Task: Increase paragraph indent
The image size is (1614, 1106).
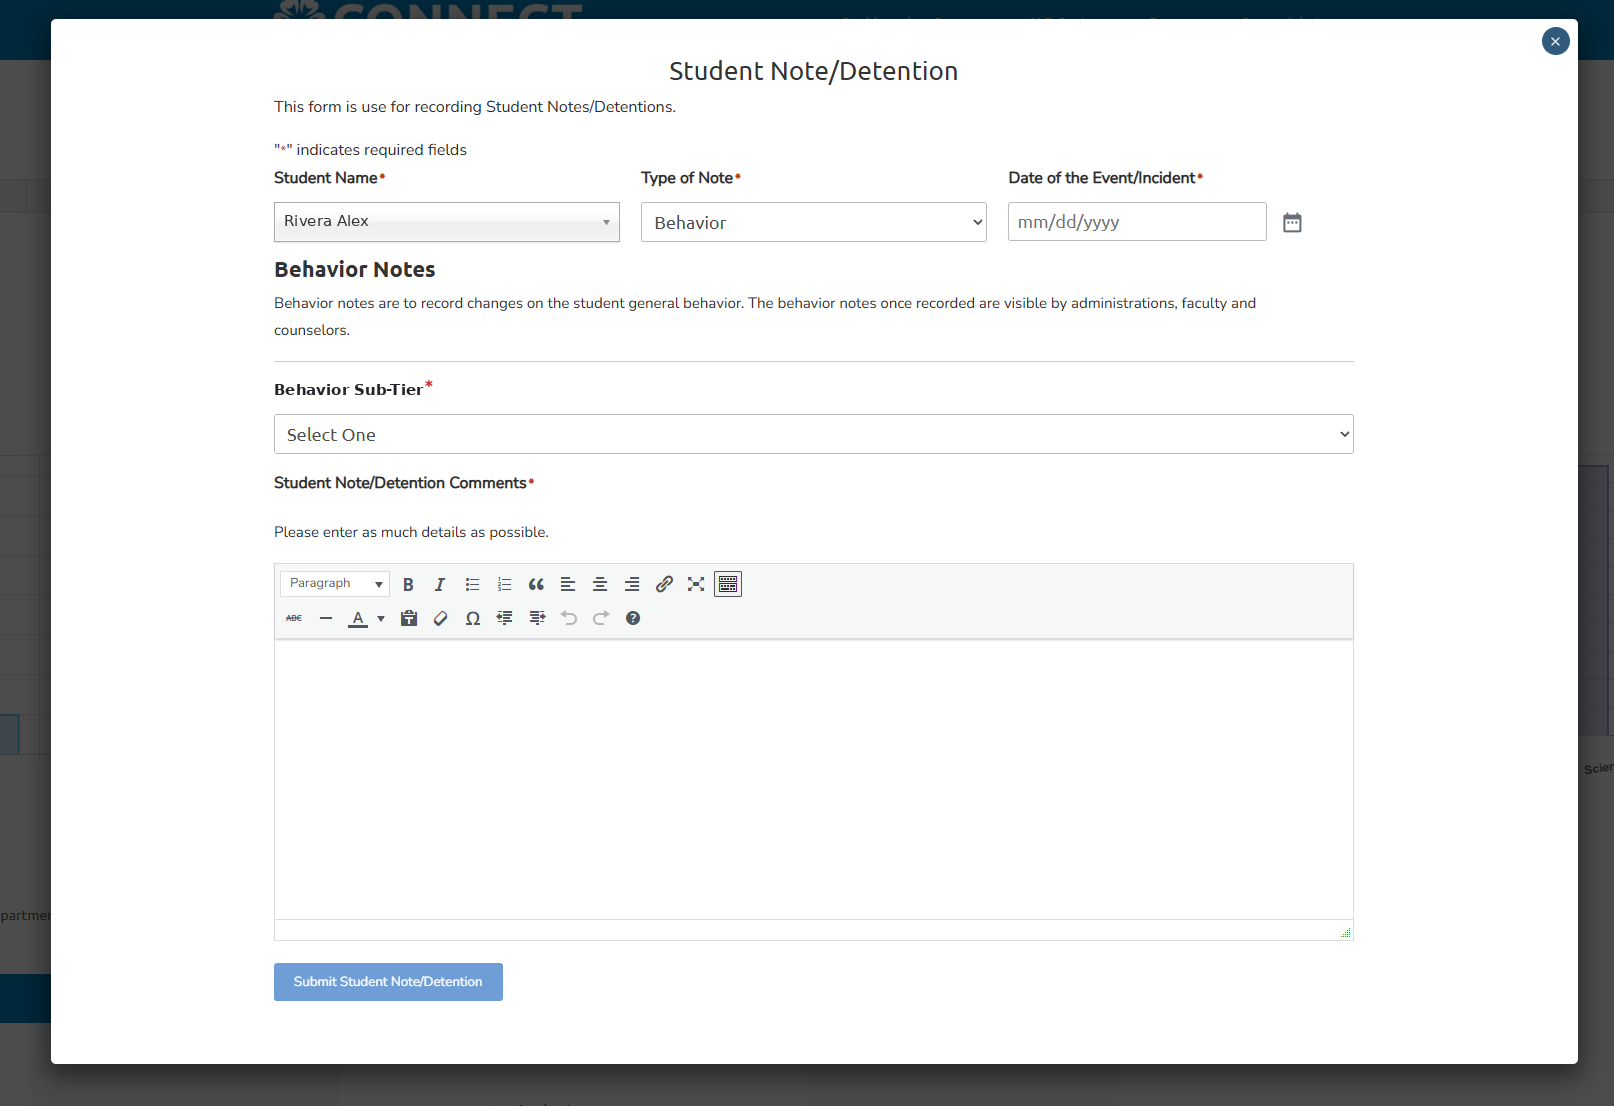Action: coord(537,618)
